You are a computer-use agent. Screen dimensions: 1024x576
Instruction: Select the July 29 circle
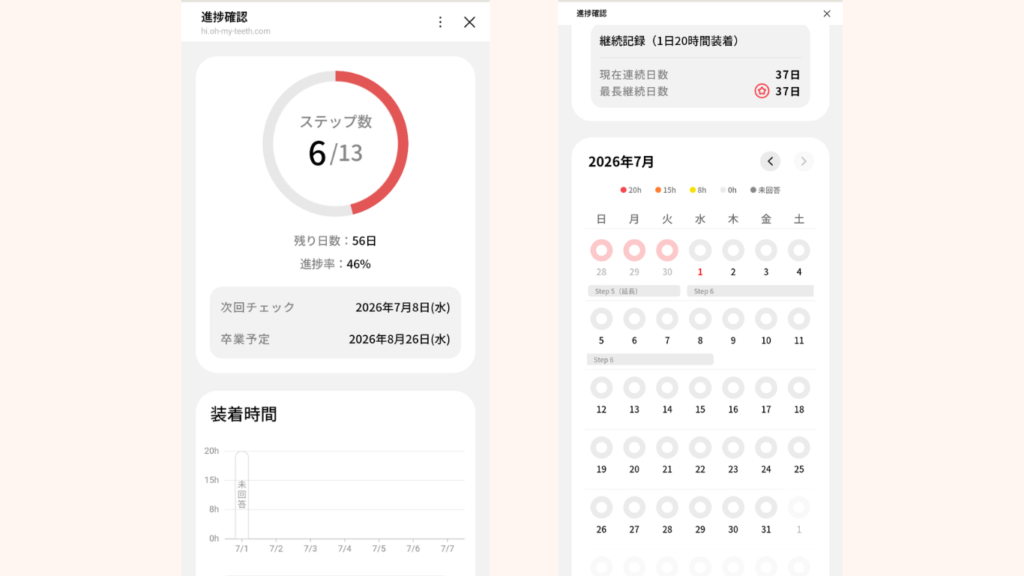[x=700, y=507]
